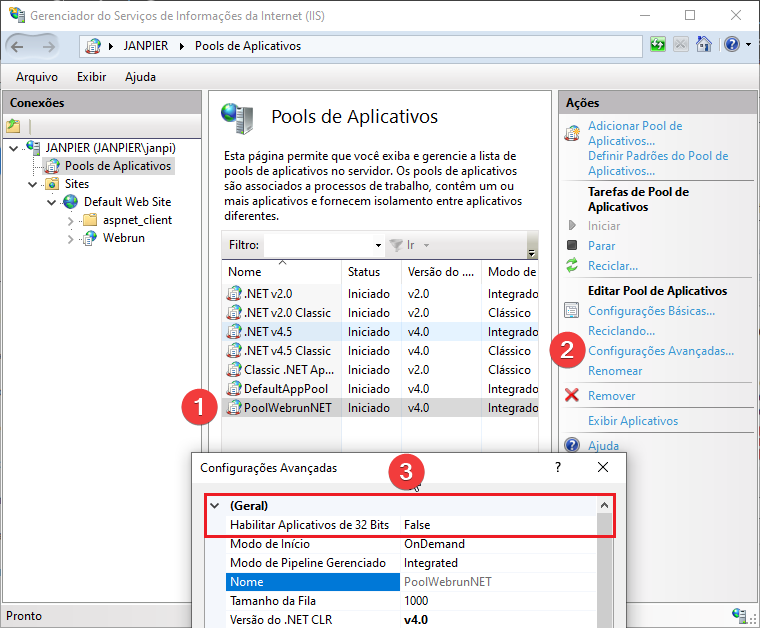
Task: Click Adicionar Pool de Aplicativos link
Action: click(635, 133)
